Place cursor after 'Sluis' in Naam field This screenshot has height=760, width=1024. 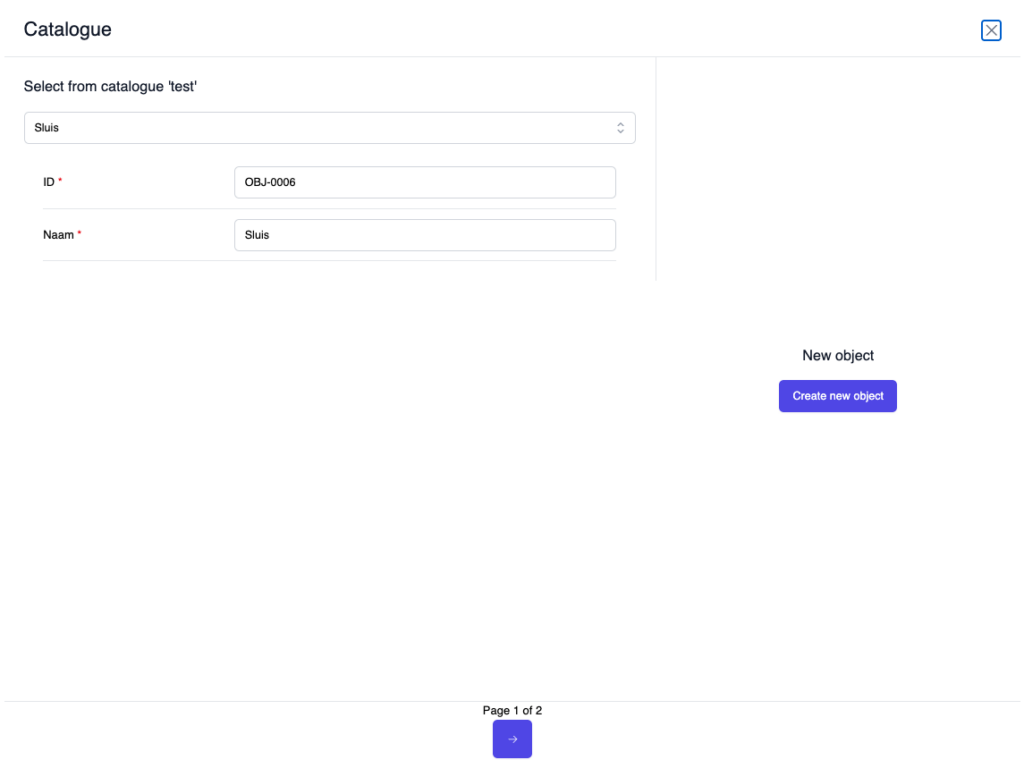coord(273,235)
